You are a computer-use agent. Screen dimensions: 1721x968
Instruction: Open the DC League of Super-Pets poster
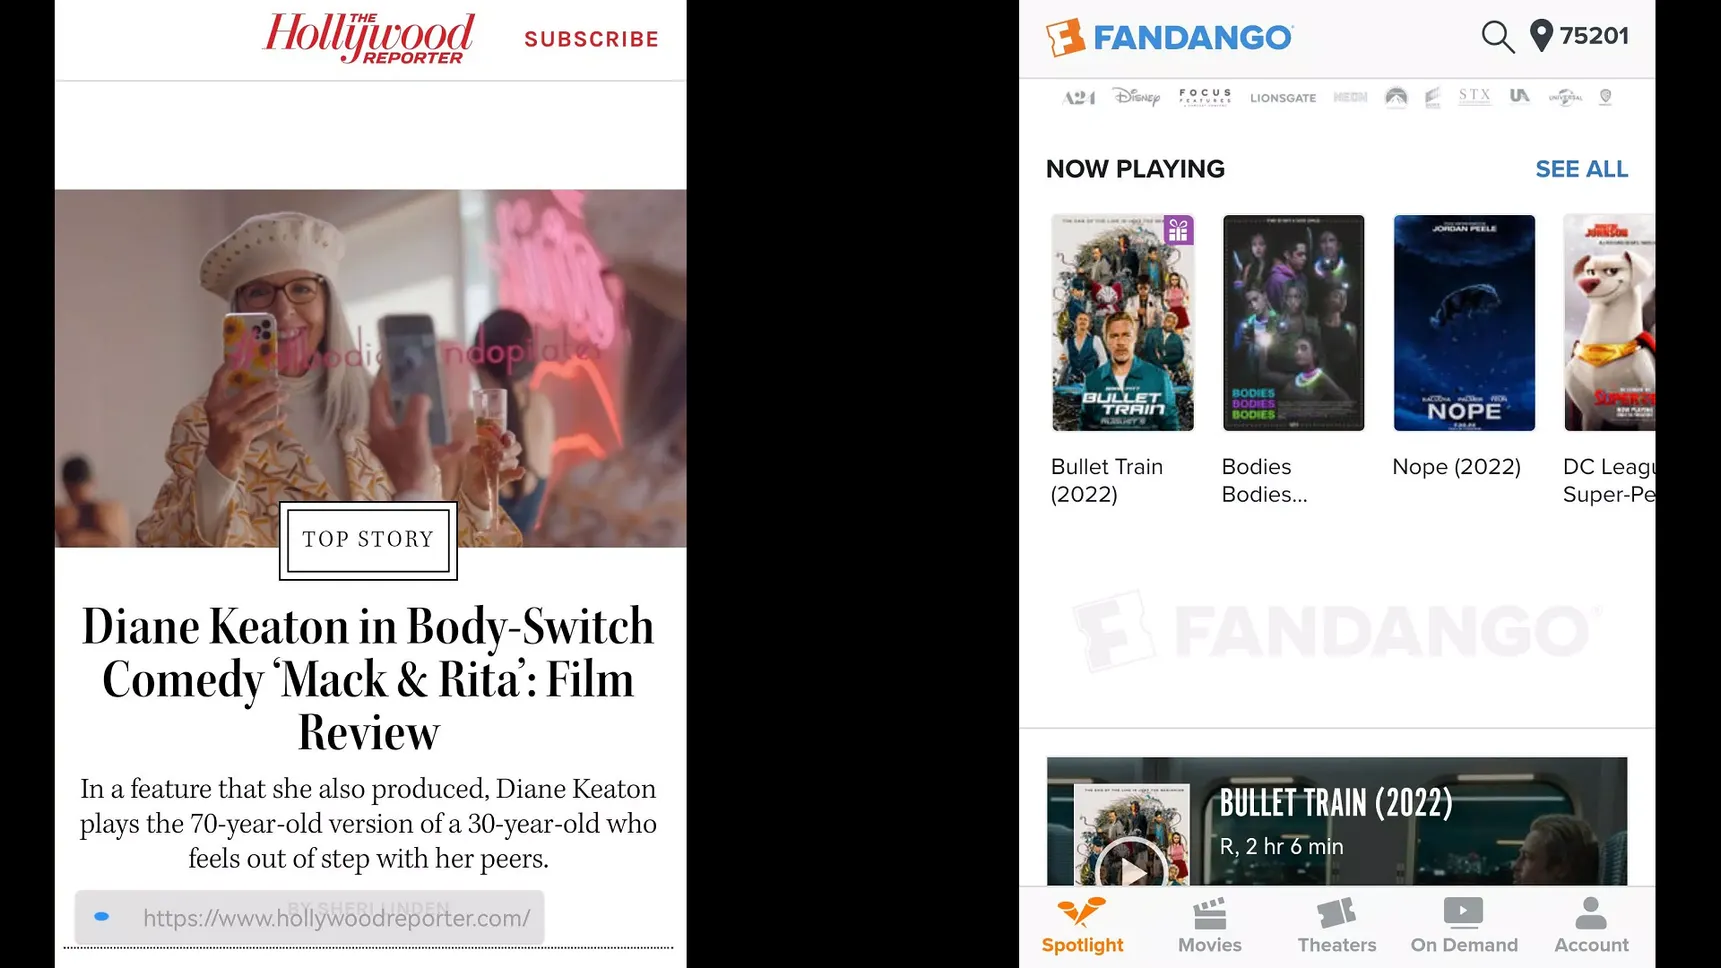(1609, 323)
